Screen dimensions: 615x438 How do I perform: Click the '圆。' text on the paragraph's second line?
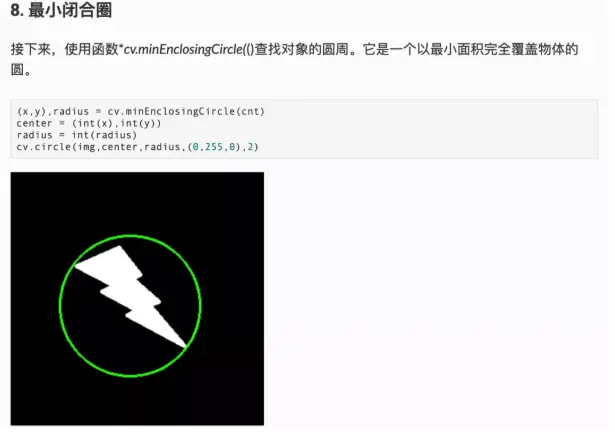(21, 69)
